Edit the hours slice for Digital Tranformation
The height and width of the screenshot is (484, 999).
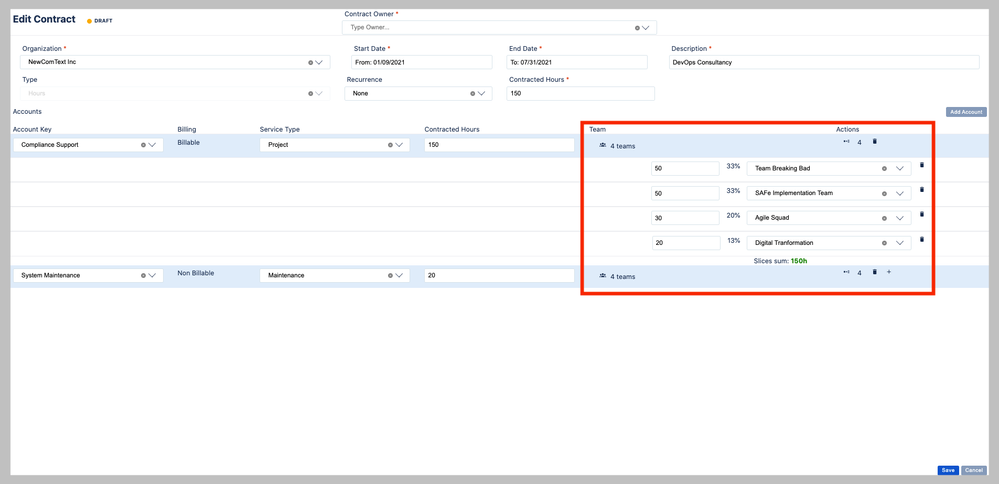click(x=686, y=243)
